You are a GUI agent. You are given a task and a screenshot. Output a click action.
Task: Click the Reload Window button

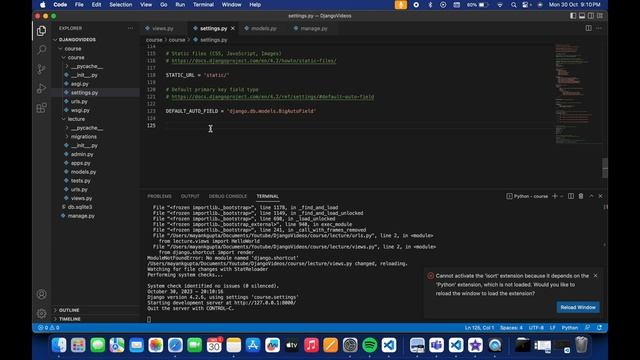[x=578, y=307]
